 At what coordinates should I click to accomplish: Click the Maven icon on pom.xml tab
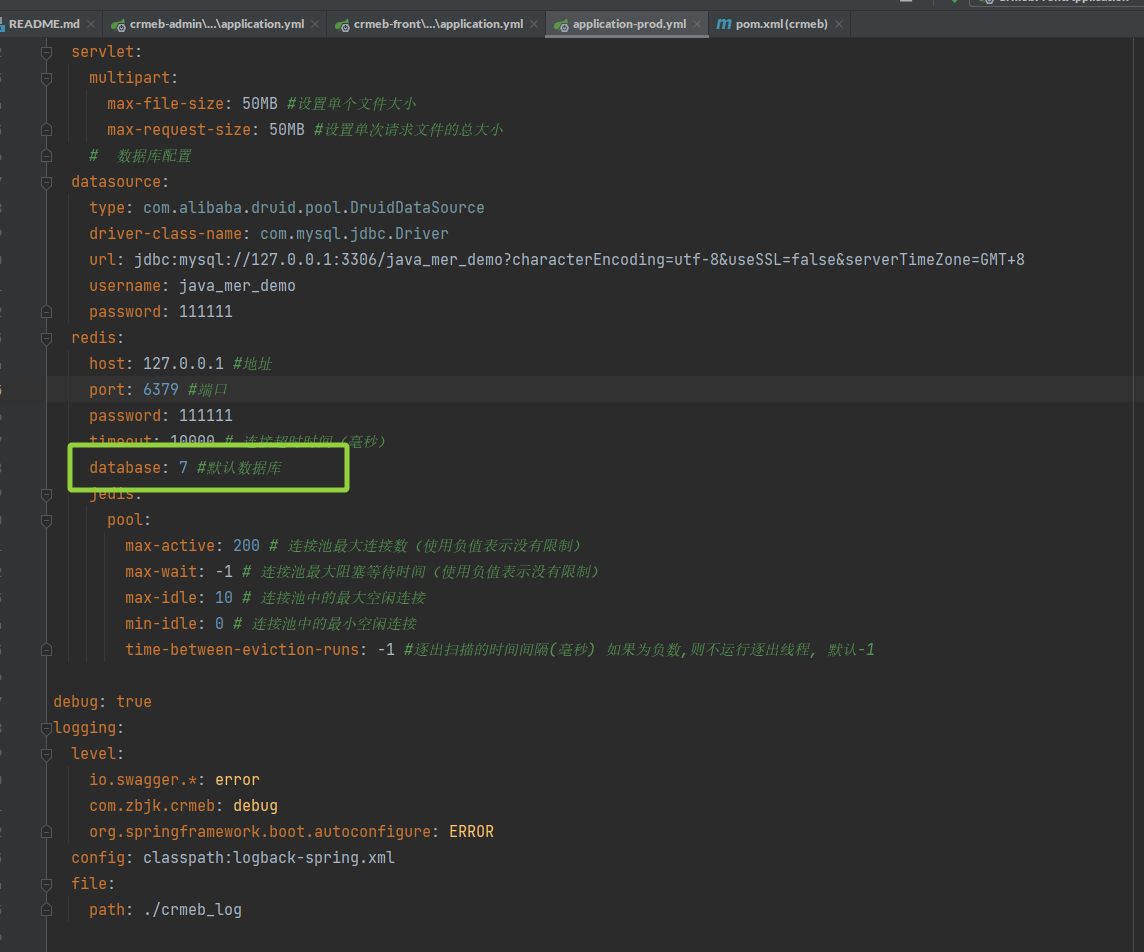click(x=724, y=24)
